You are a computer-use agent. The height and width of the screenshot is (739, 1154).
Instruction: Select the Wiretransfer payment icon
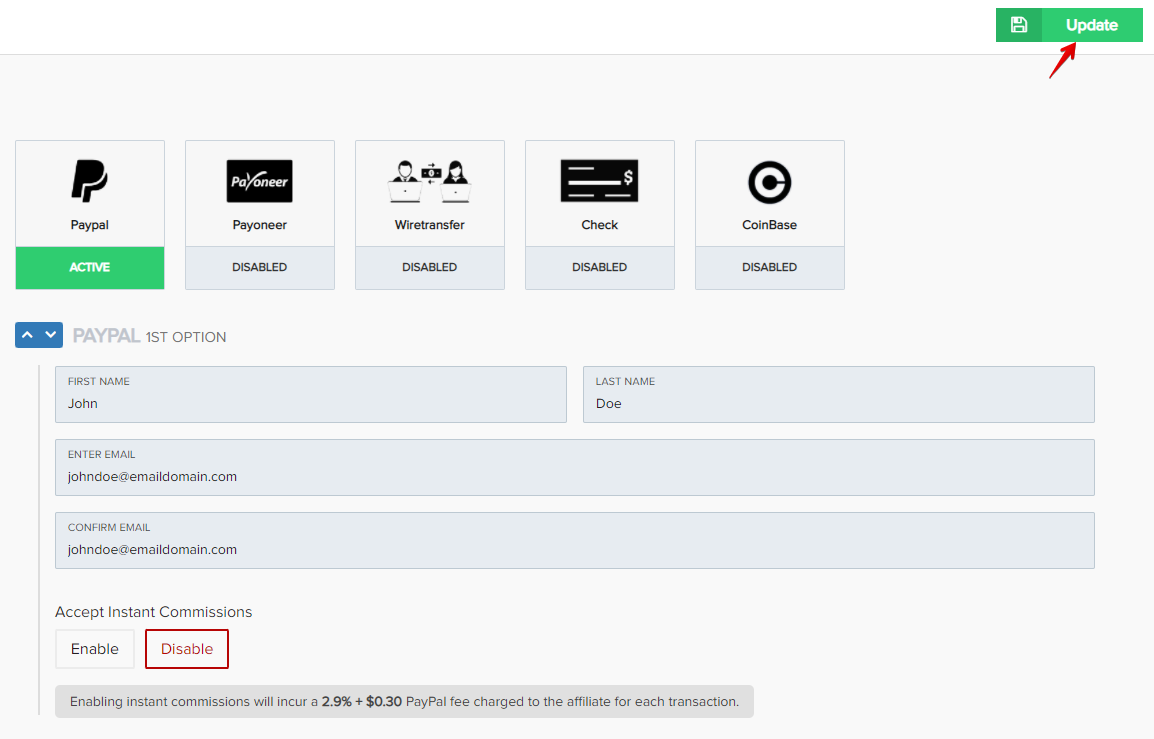pos(429,182)
